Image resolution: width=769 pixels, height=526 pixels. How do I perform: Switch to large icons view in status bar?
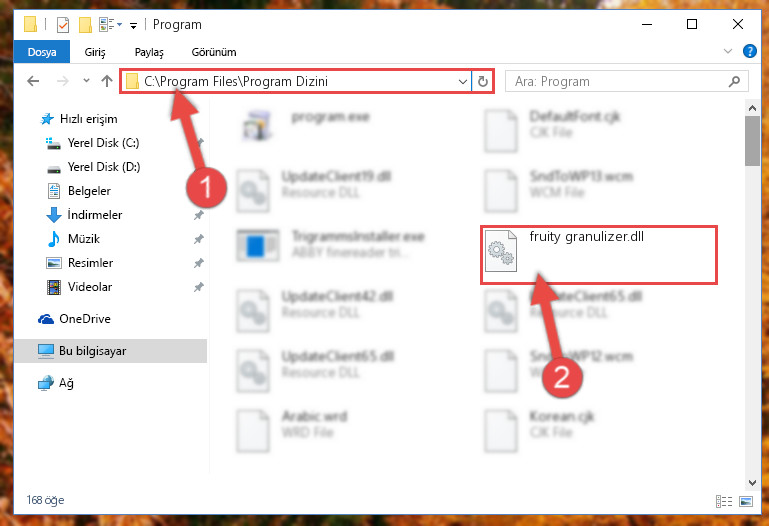point(746,501)
